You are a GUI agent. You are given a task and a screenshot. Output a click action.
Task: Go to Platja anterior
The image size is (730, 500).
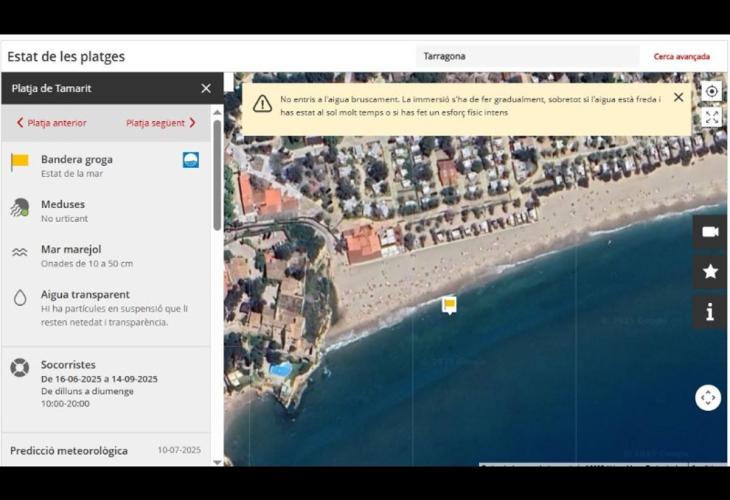coord(51,123)
